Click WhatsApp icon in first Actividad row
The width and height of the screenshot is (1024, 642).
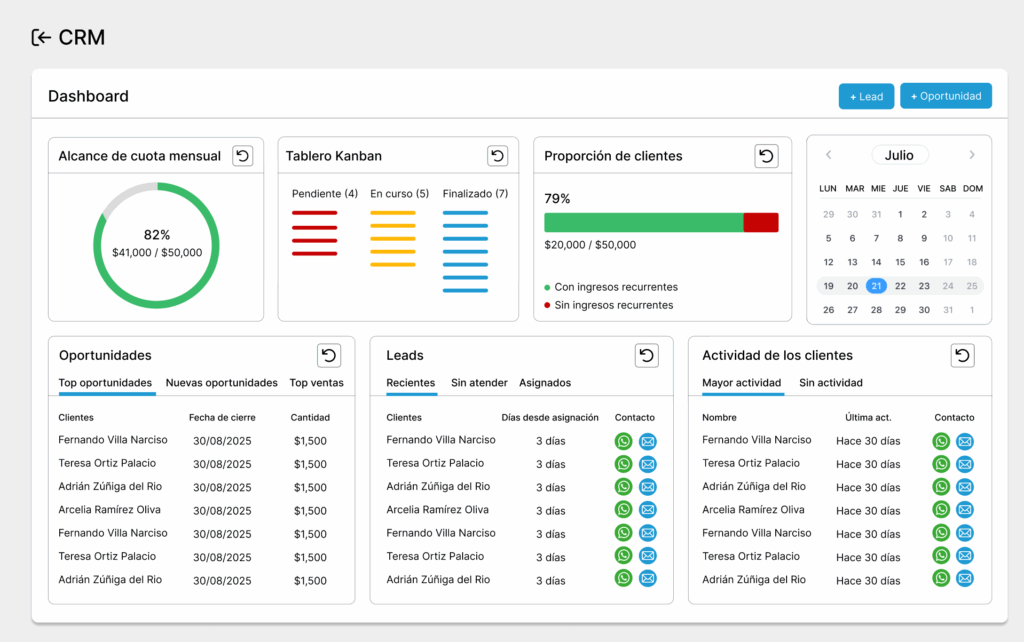pyautogui.click(x=941, y=441)
